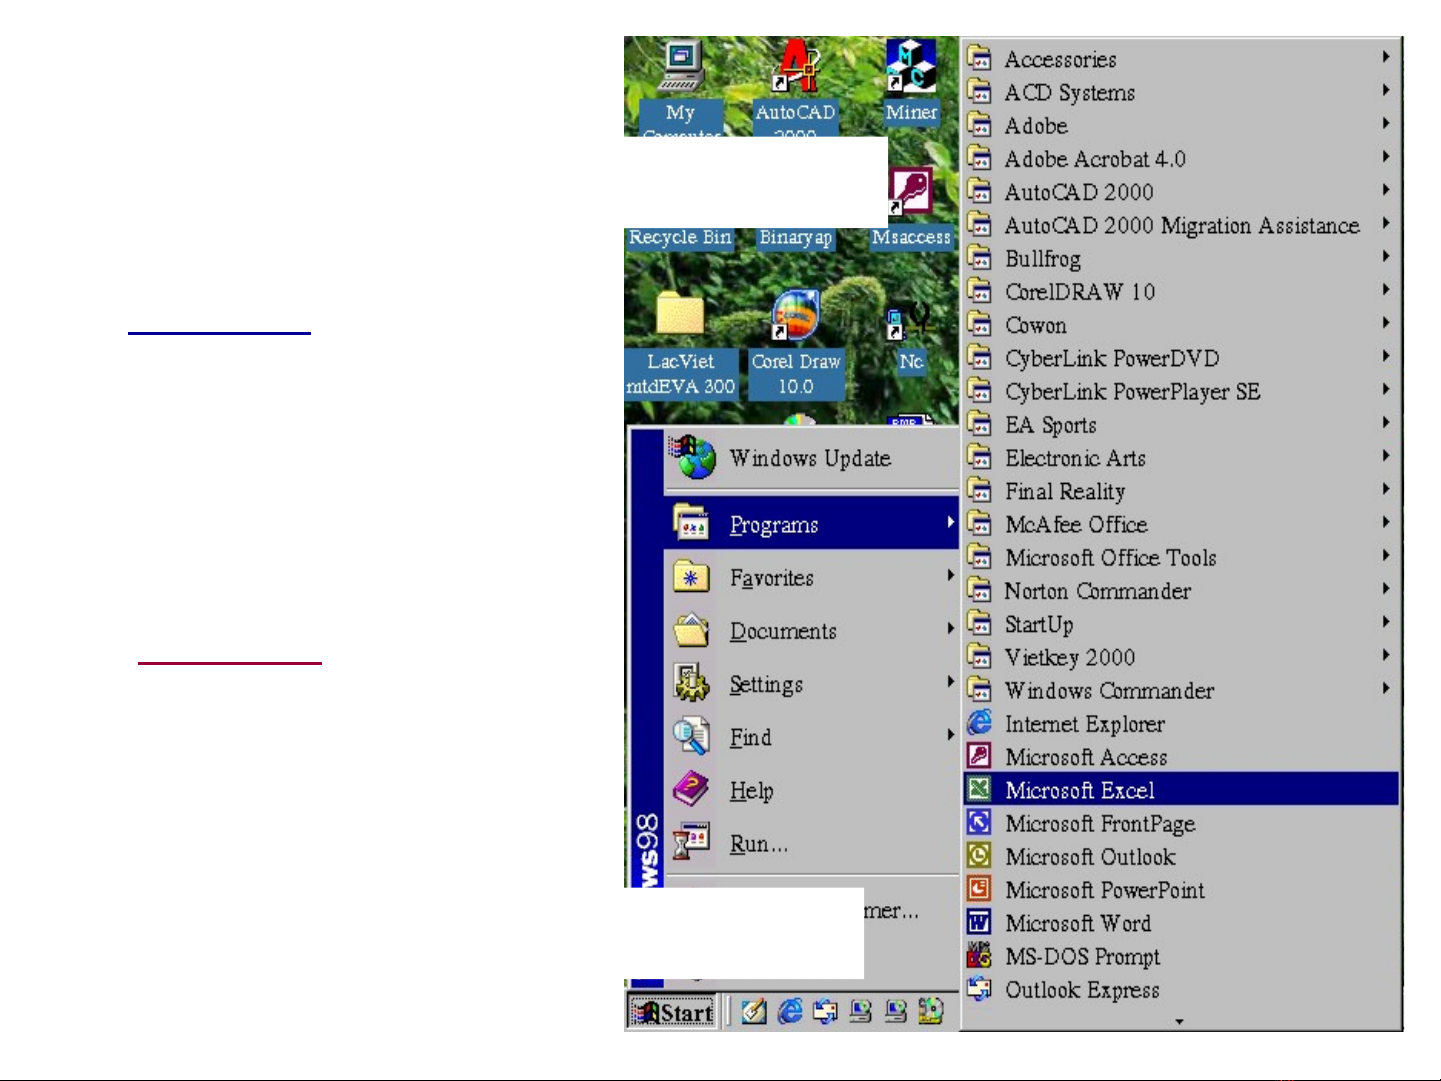The width and height of the screenshot is (1441, 1081).
Task: Launch Microsoft PowerPoint from the Programs list
Action: point(1104,890)
